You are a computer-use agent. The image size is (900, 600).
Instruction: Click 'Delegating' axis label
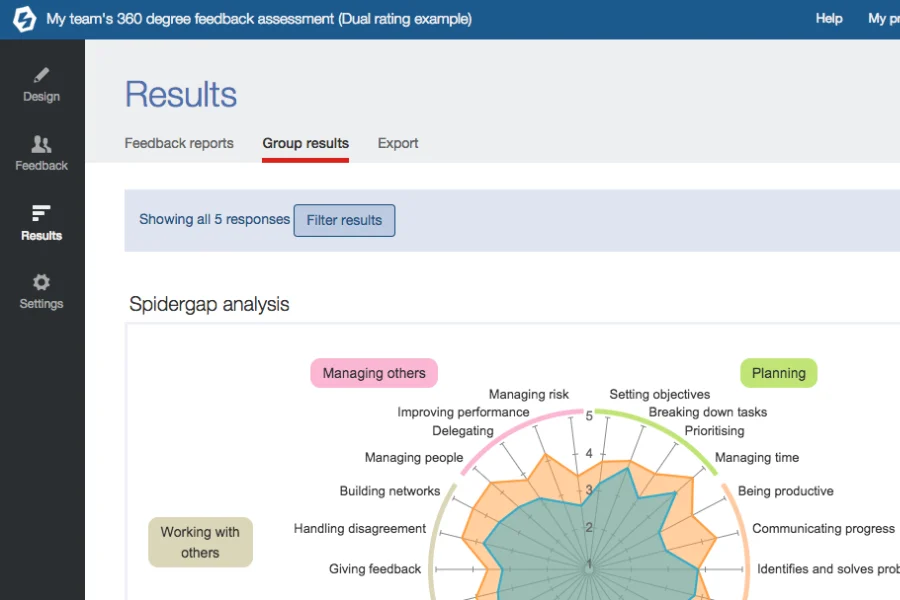(x=463, y=431)
